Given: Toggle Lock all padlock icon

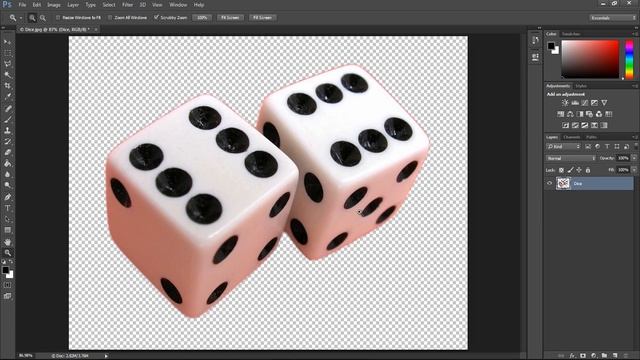Looking at the screenshot, I should (x=588, y=170).
